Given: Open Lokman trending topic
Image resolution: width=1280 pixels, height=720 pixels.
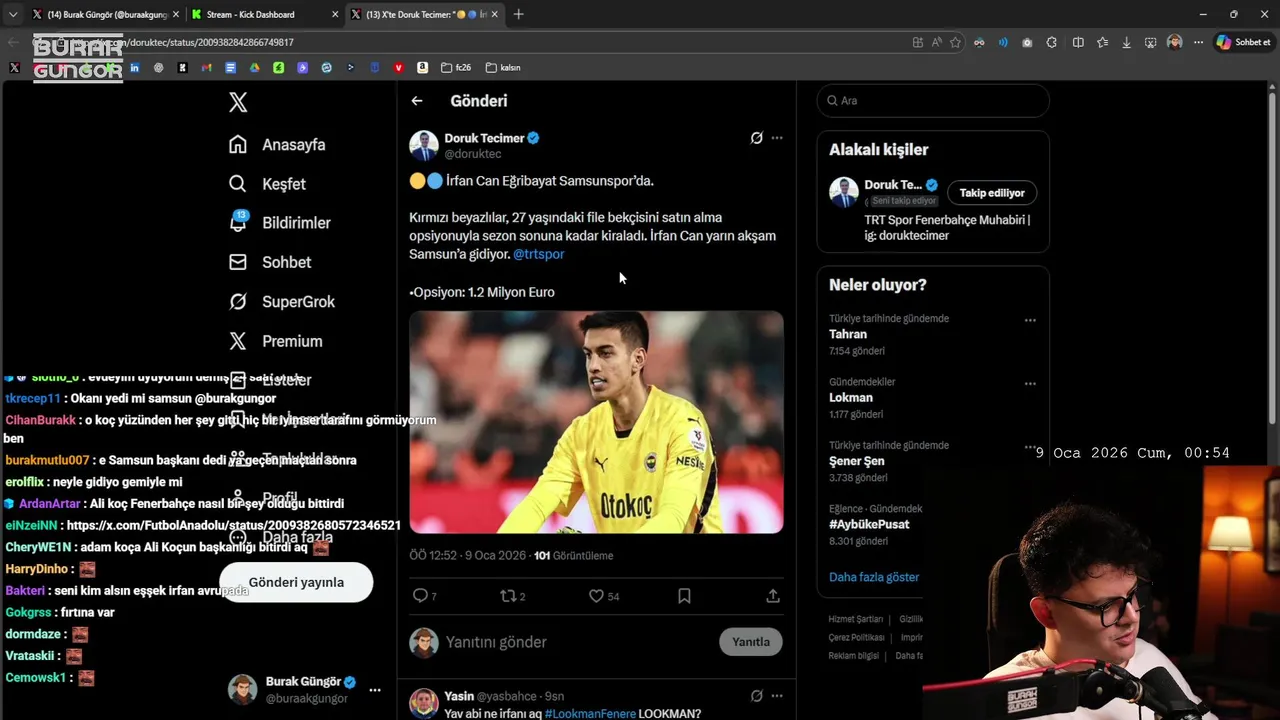Looking at the screenshot, I should (x=851, y=397).
